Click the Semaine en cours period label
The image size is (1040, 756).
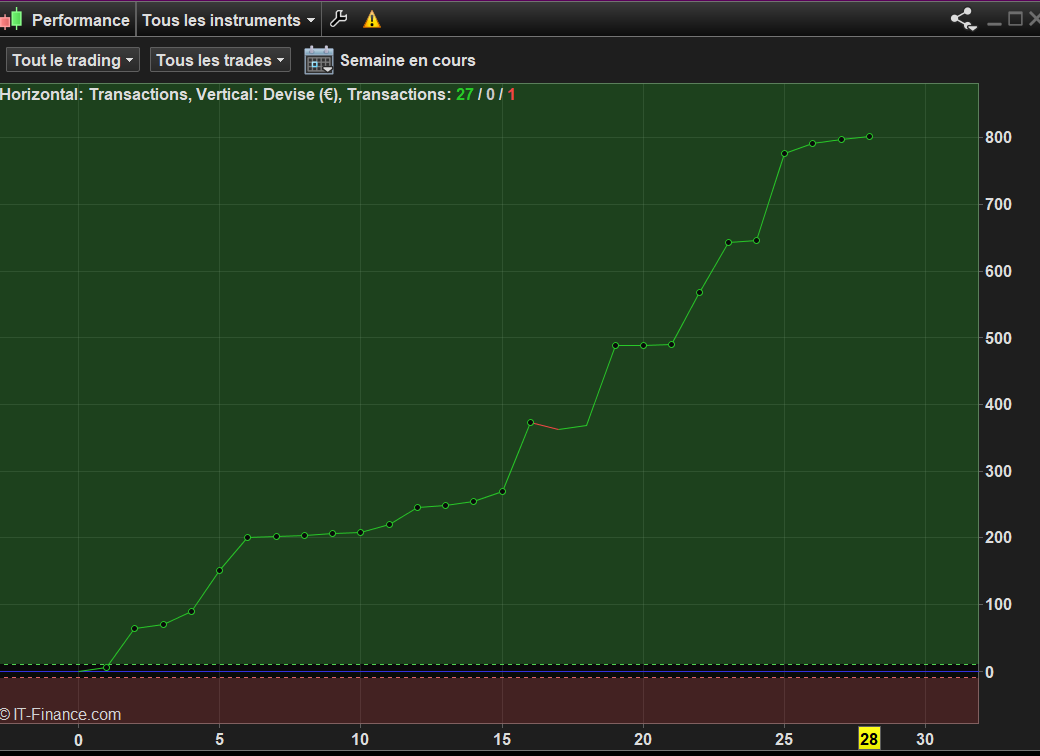(x=407, y=60)
